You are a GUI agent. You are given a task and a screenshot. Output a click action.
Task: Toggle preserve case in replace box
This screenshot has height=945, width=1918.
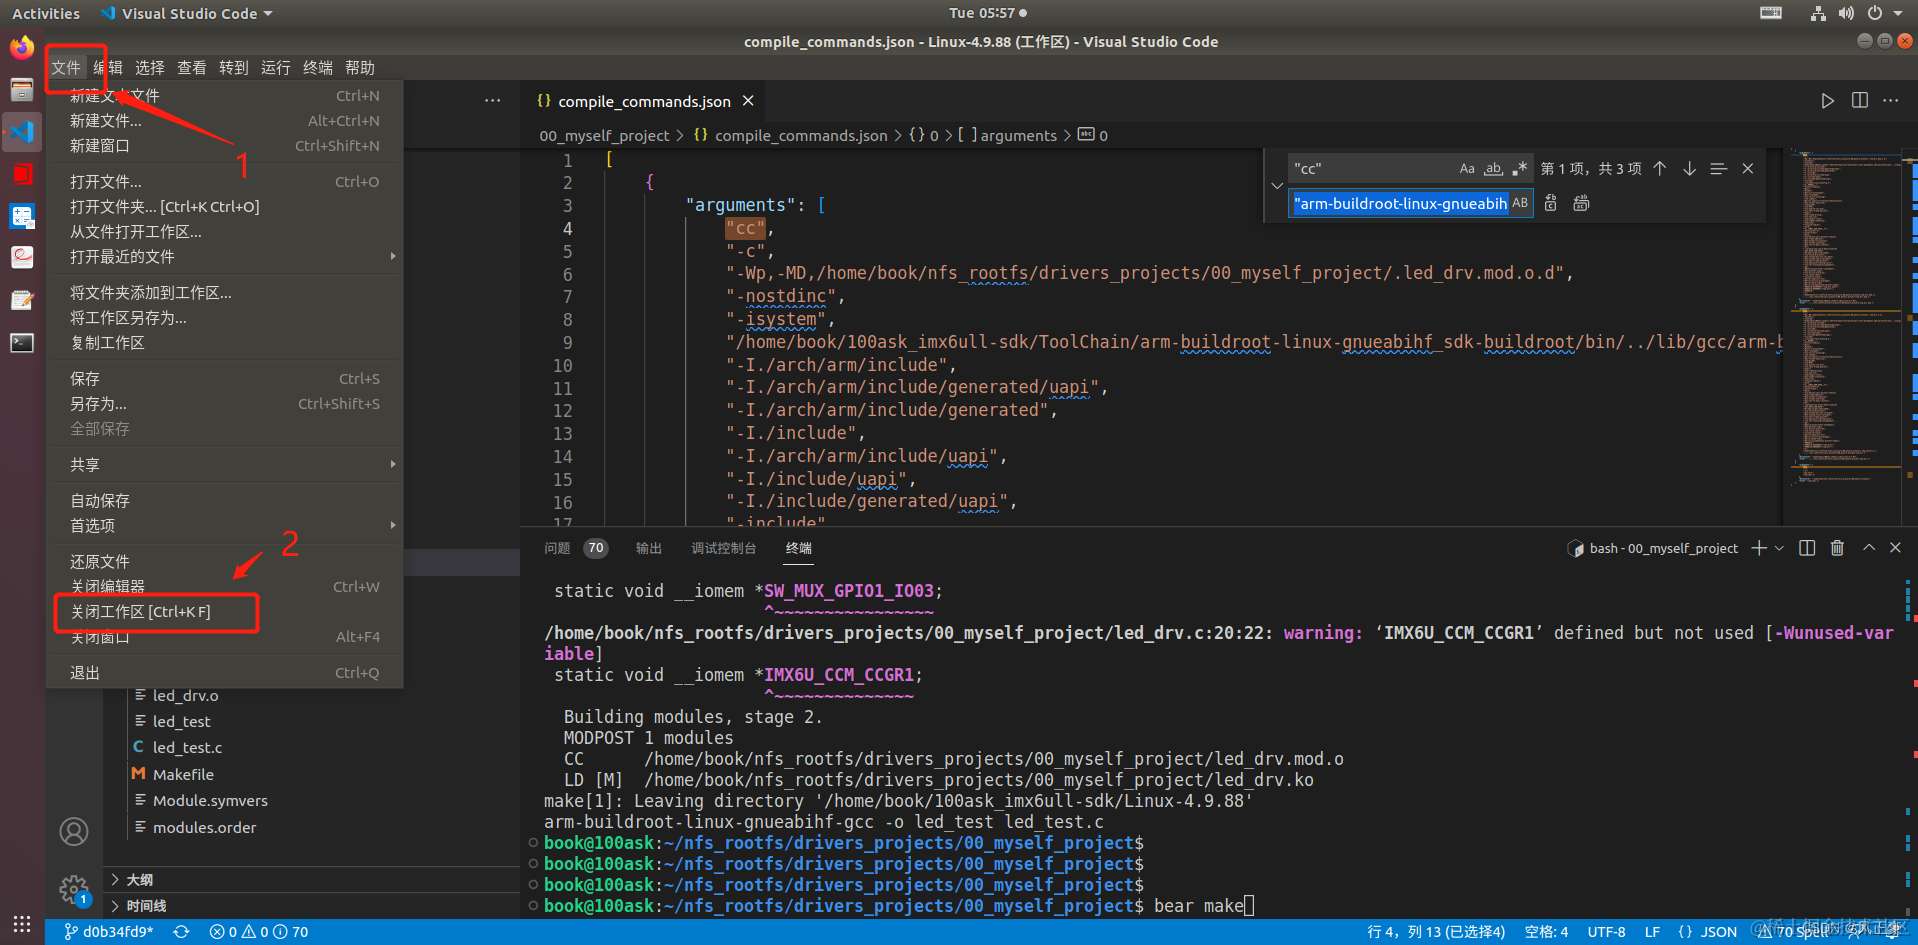click(1520, 204)
